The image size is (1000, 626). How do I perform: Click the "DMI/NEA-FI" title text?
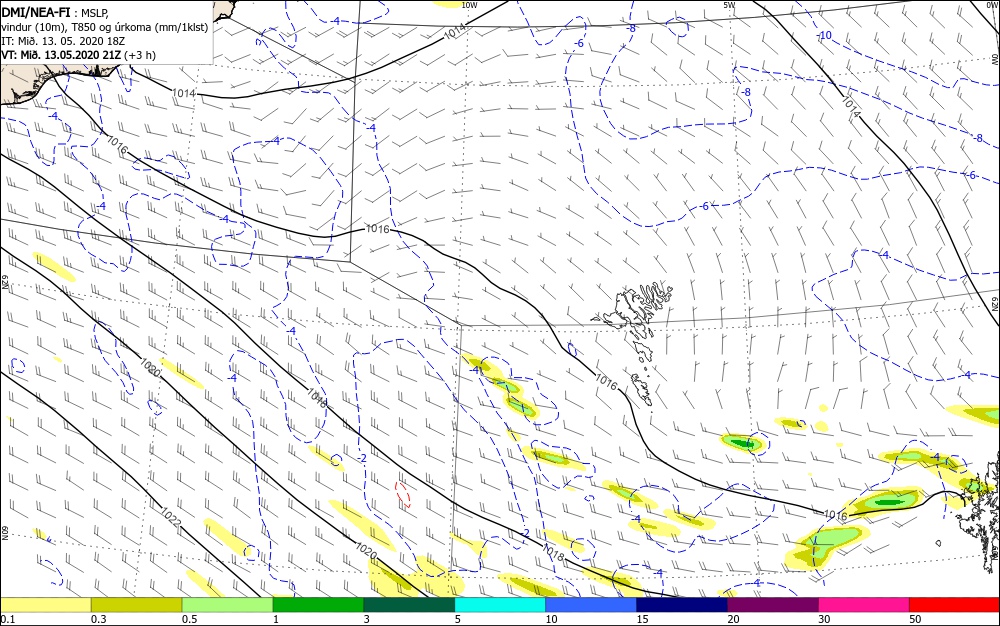pos(34,11)
